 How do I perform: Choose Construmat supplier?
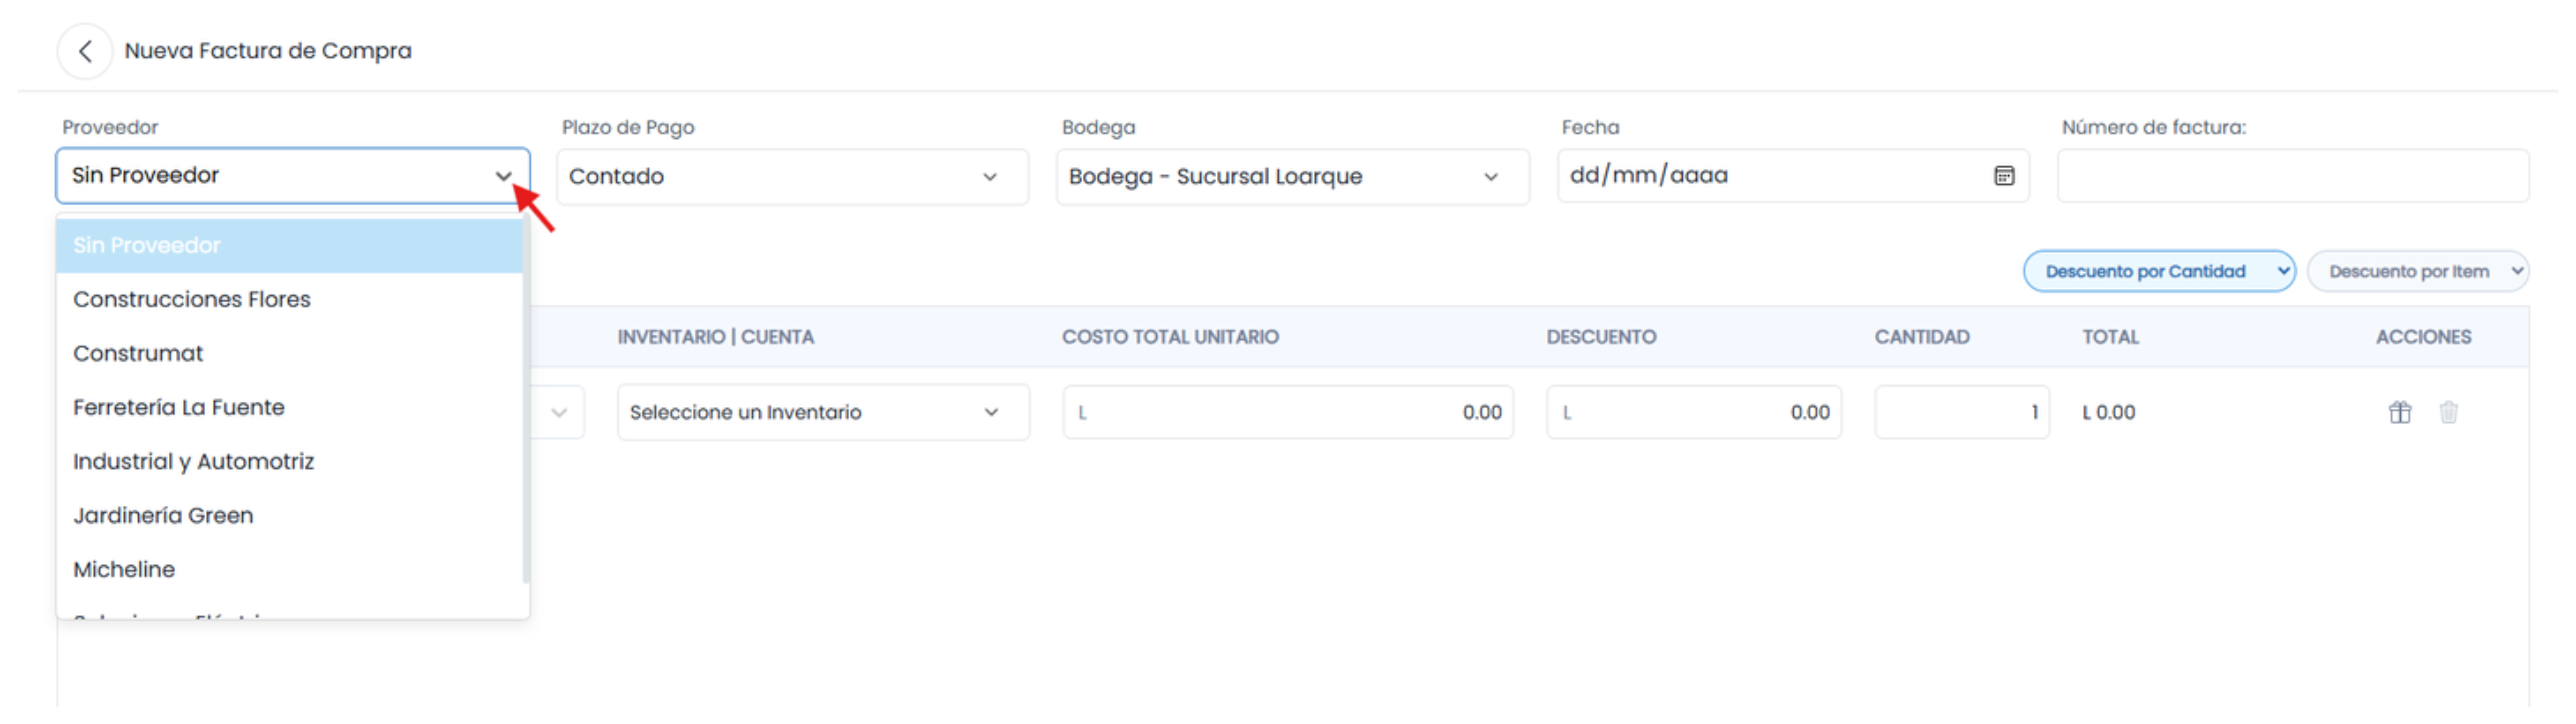click(x=290, y=354)
